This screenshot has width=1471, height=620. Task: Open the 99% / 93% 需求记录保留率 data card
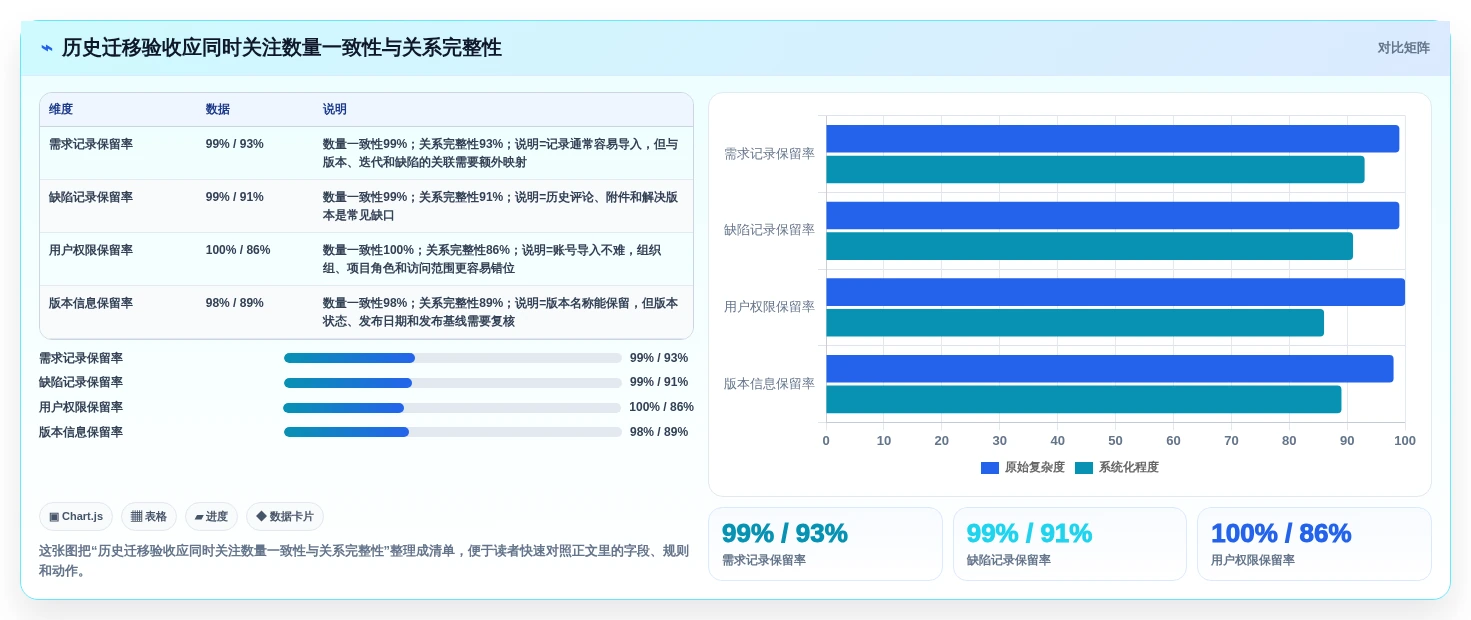pos(825,544)
